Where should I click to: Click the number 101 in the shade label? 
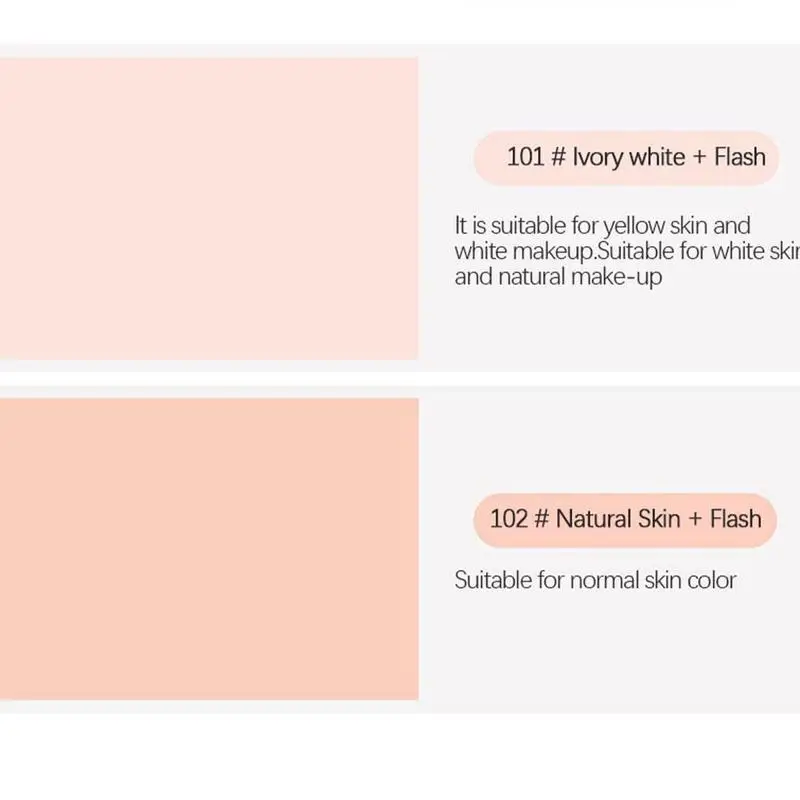click(x=525, y=157)
